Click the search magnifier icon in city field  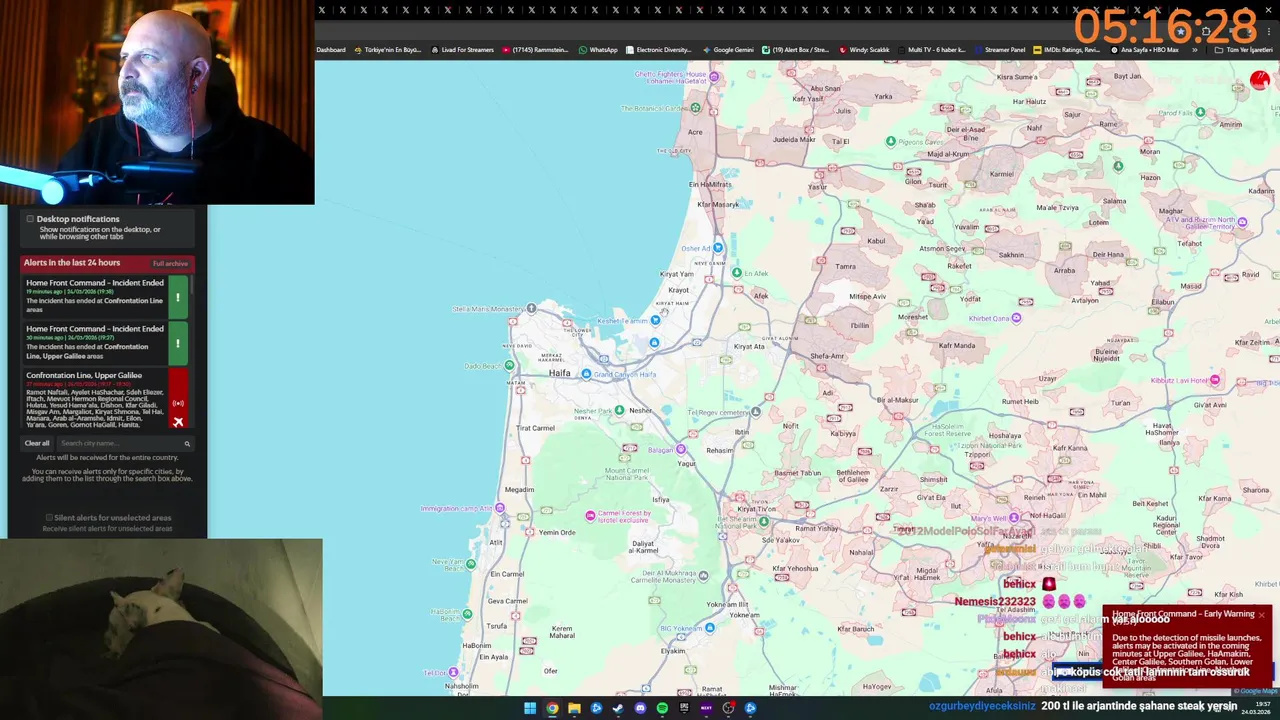coord(187,443)
